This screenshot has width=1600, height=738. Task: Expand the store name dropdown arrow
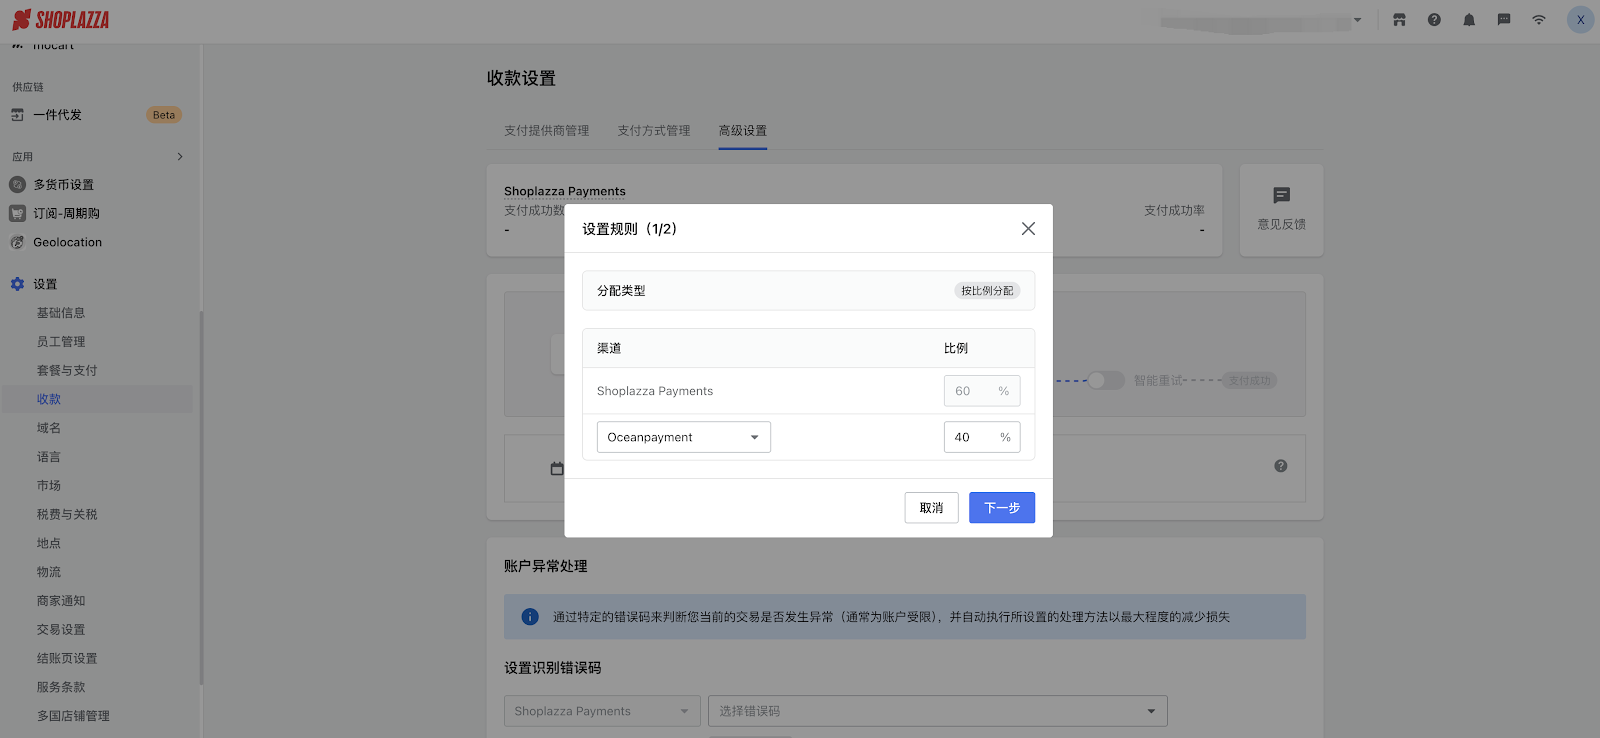(x=1358, y=20)
